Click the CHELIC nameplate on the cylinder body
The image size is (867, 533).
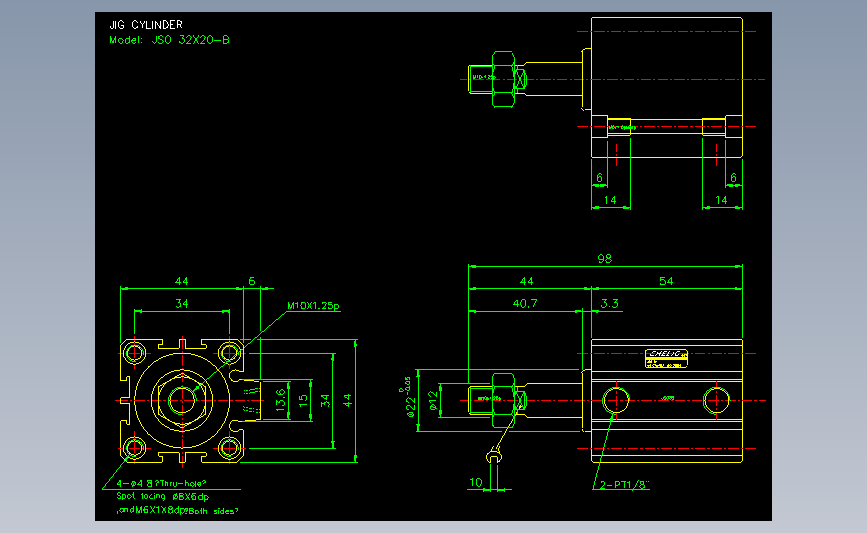666,358
